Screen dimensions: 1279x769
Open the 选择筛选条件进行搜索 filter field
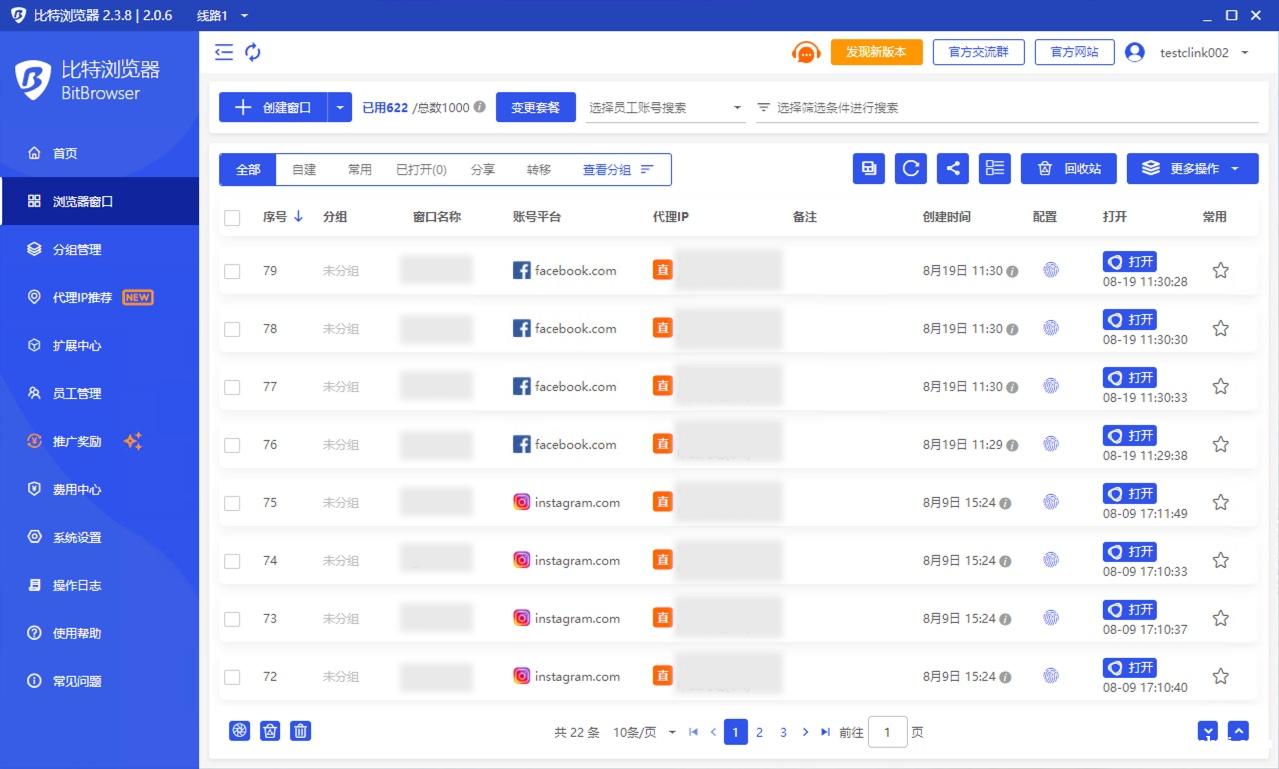pyautogui.click(x=1005, y=107)
